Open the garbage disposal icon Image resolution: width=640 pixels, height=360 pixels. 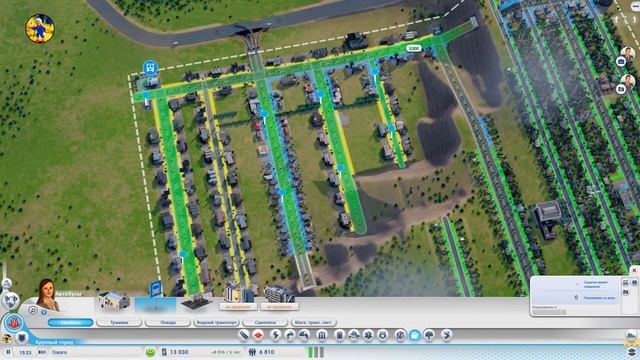pos(339,335)
